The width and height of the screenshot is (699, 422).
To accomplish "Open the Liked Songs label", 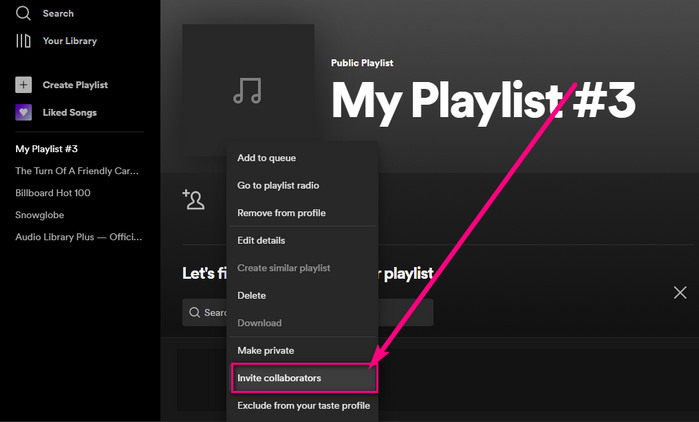I will click(70, 112).
